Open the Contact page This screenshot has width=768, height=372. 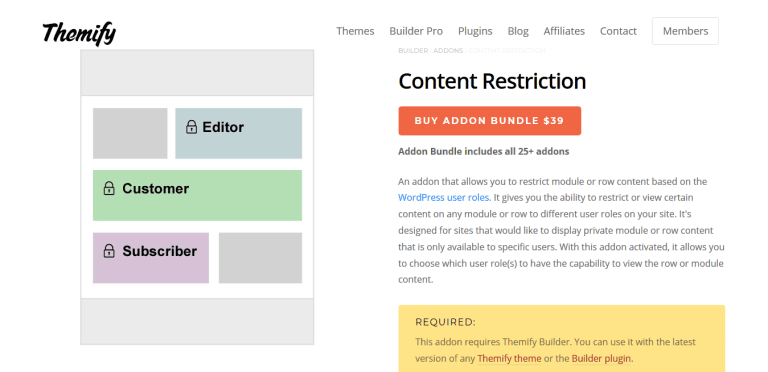click(618, 31)
